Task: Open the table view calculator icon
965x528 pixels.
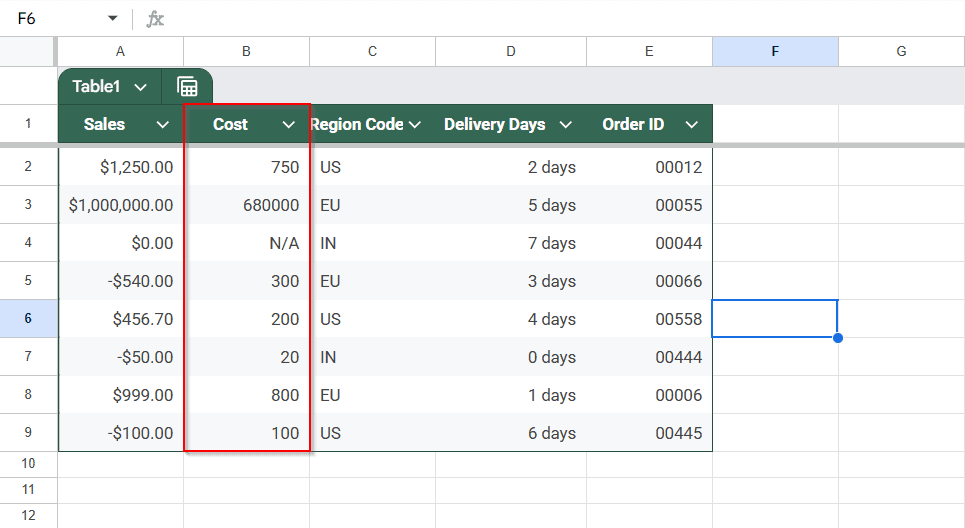Action: tap(187, 87)
